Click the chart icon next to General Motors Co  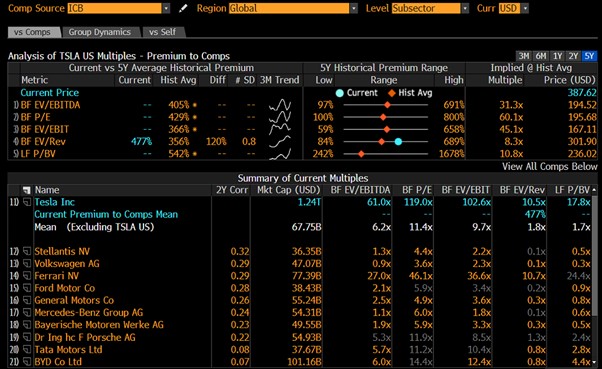pyautogui.click(x=27, y=300)
